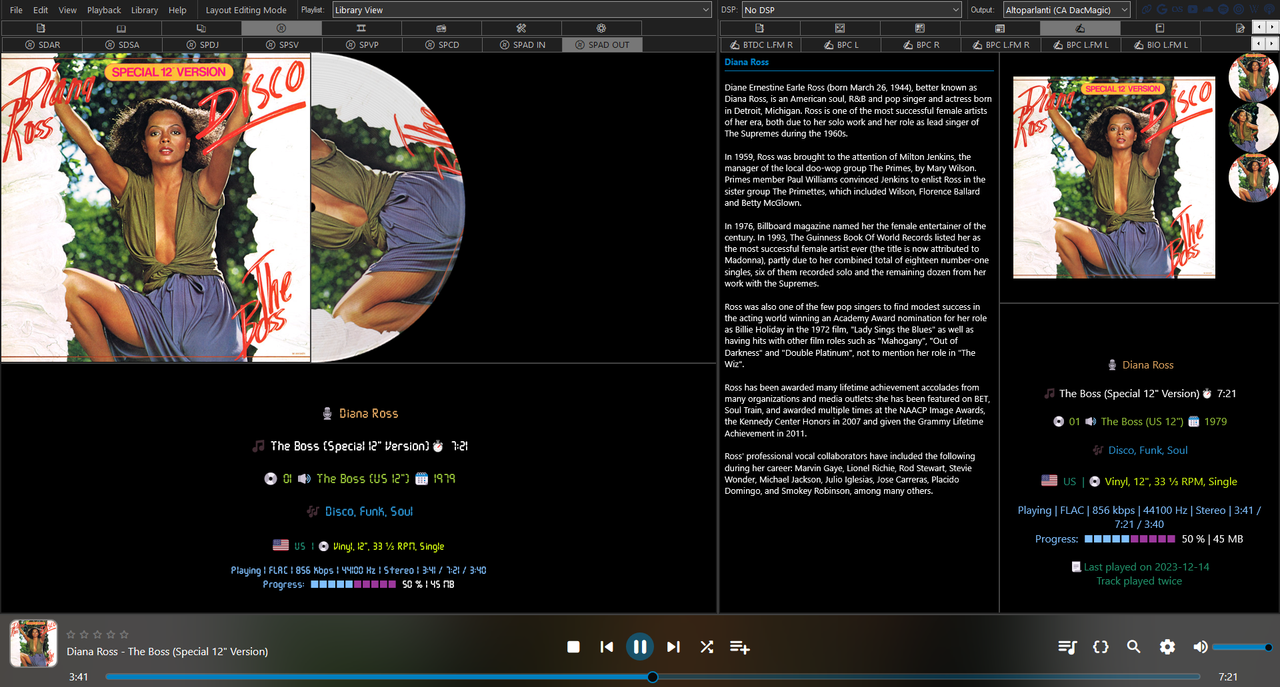This screenshot has height=687, width=1280.
Task: Open the DSP preset dropdown
Action: pos(851,10)
